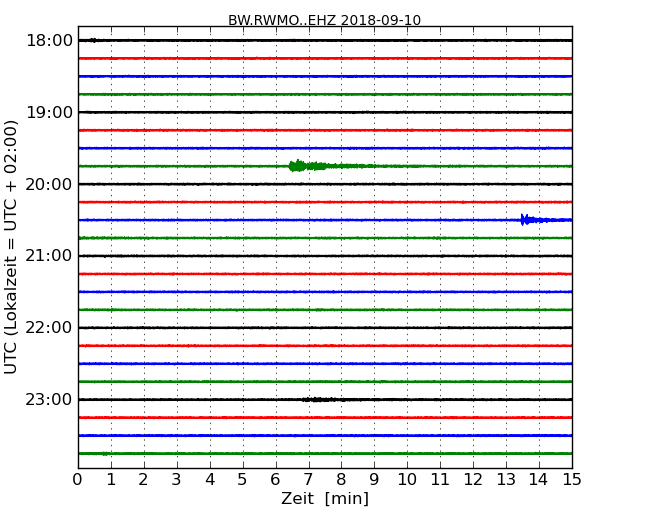Click the plot title BW.RWMO..EHZ 2018-09-10
The image size is (650, 520).
coord(324,20)
